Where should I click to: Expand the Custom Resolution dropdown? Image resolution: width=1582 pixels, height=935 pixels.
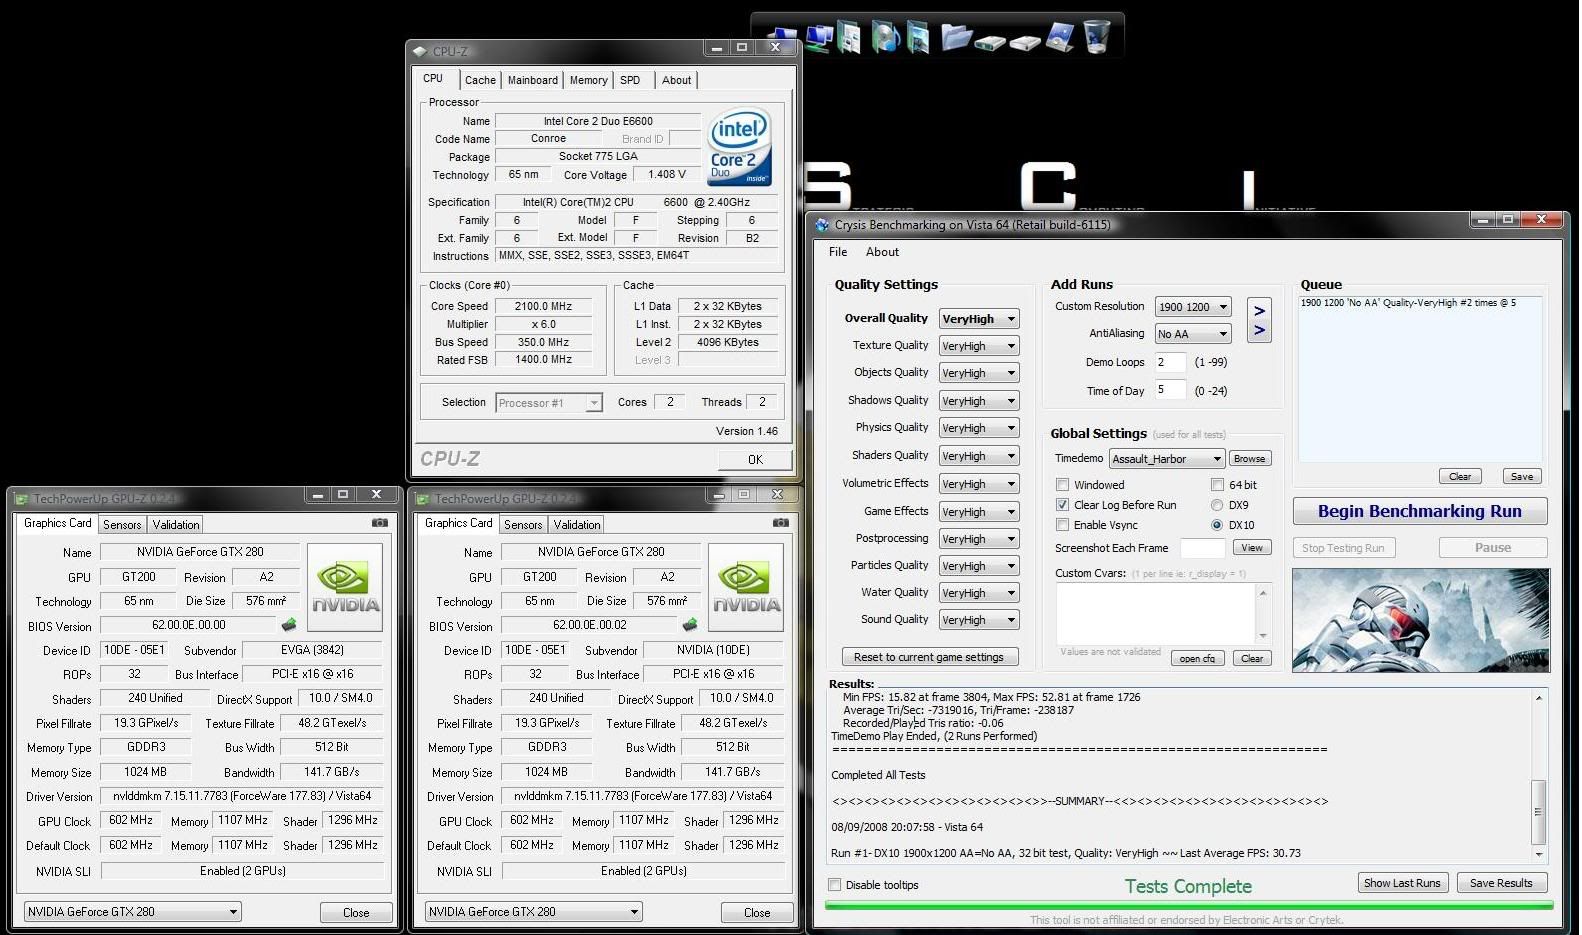(1192, 307)
